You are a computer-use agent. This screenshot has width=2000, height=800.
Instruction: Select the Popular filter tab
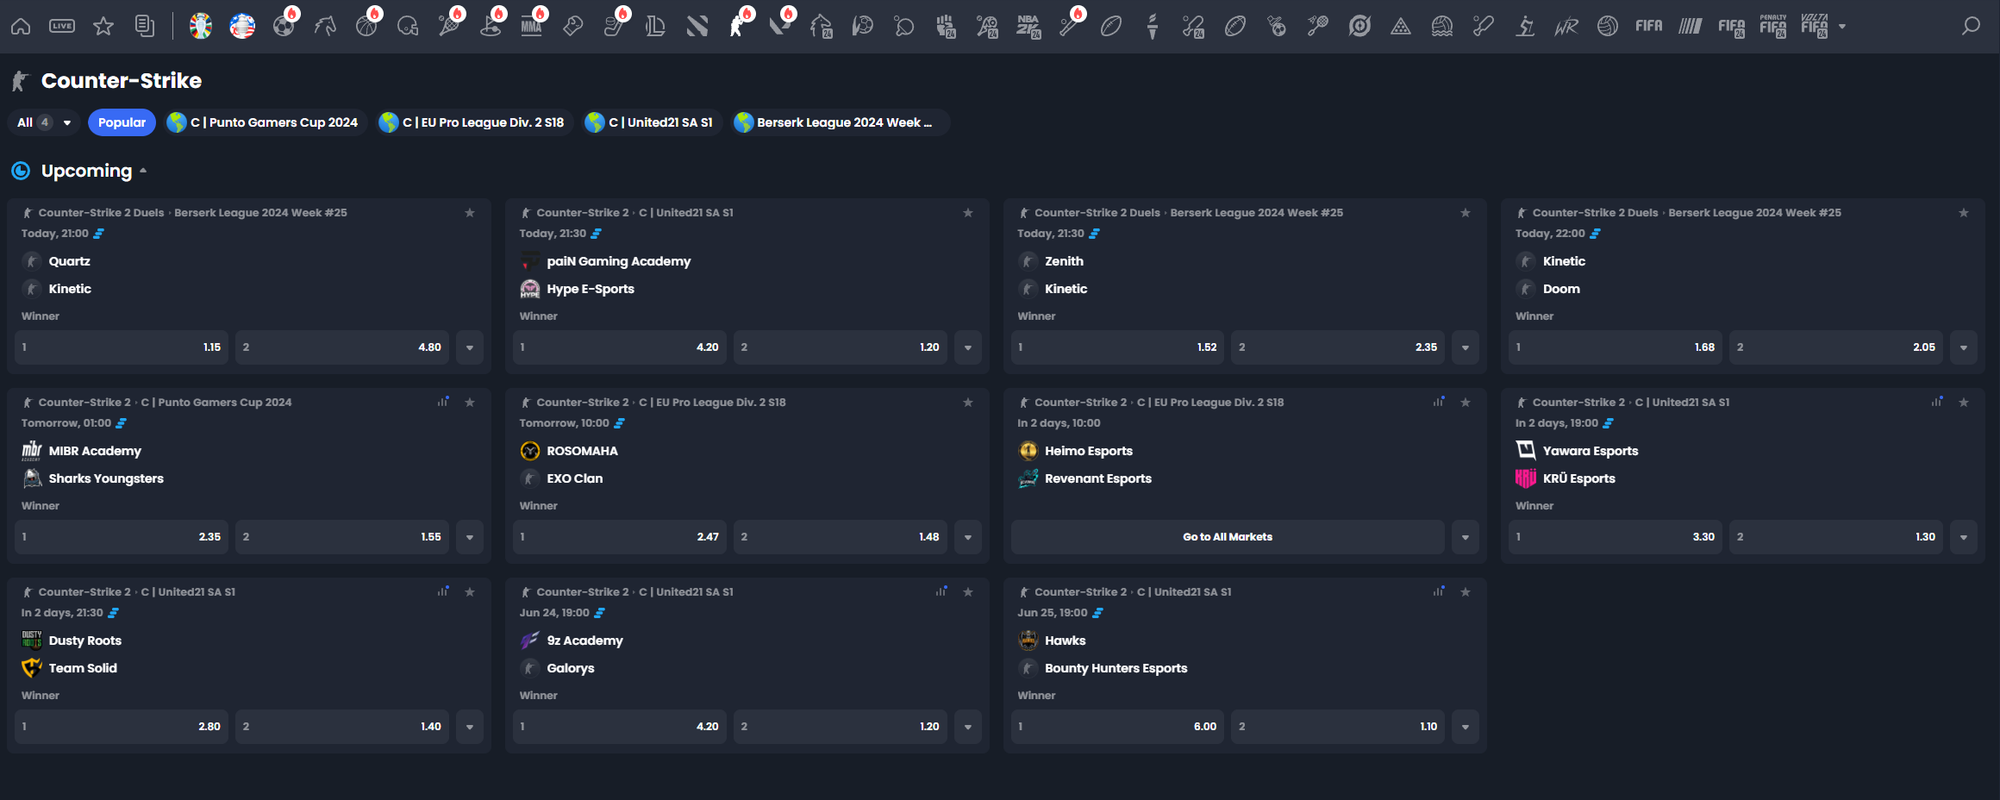(x=122, y=122)
